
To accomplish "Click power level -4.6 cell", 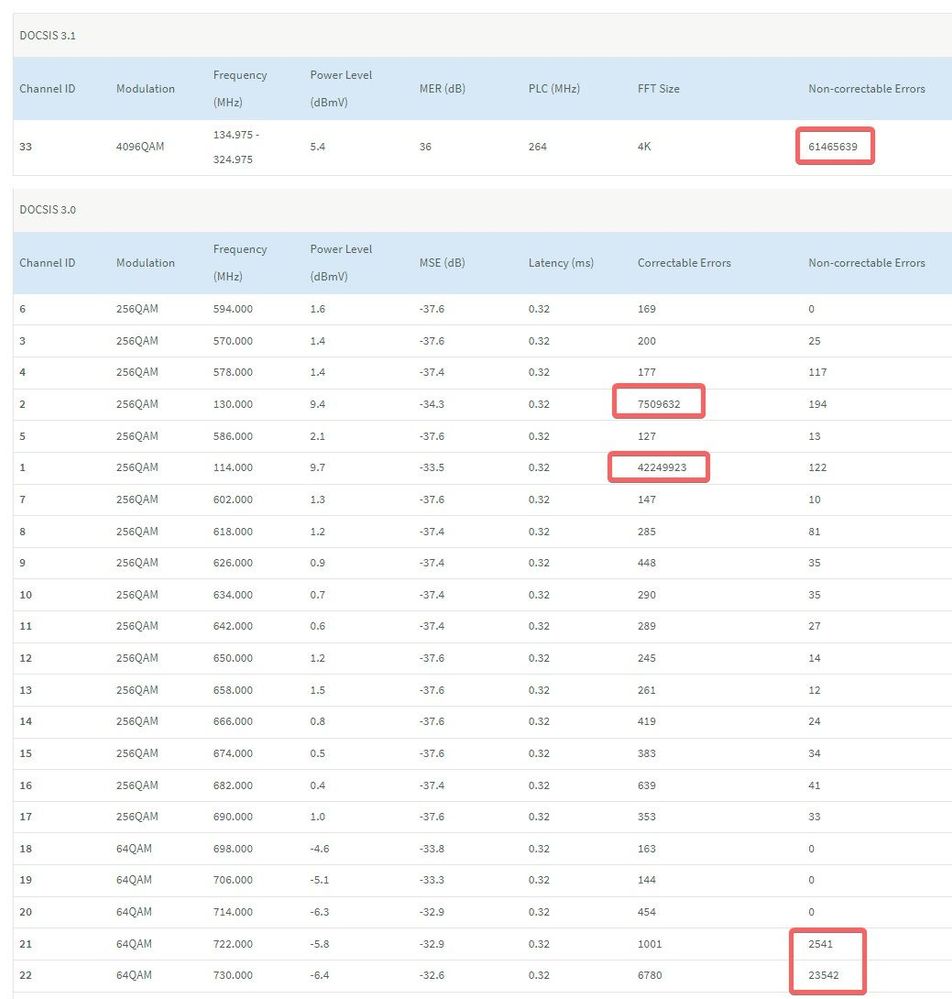I will [319, 849].
